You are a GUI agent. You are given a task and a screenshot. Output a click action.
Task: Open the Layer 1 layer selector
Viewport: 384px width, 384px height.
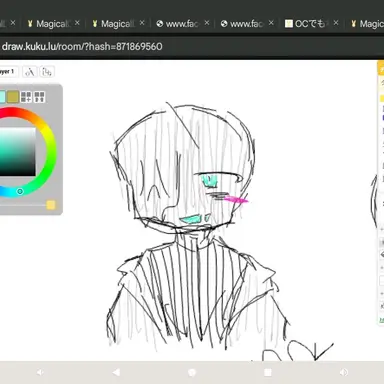coord(8,72)
